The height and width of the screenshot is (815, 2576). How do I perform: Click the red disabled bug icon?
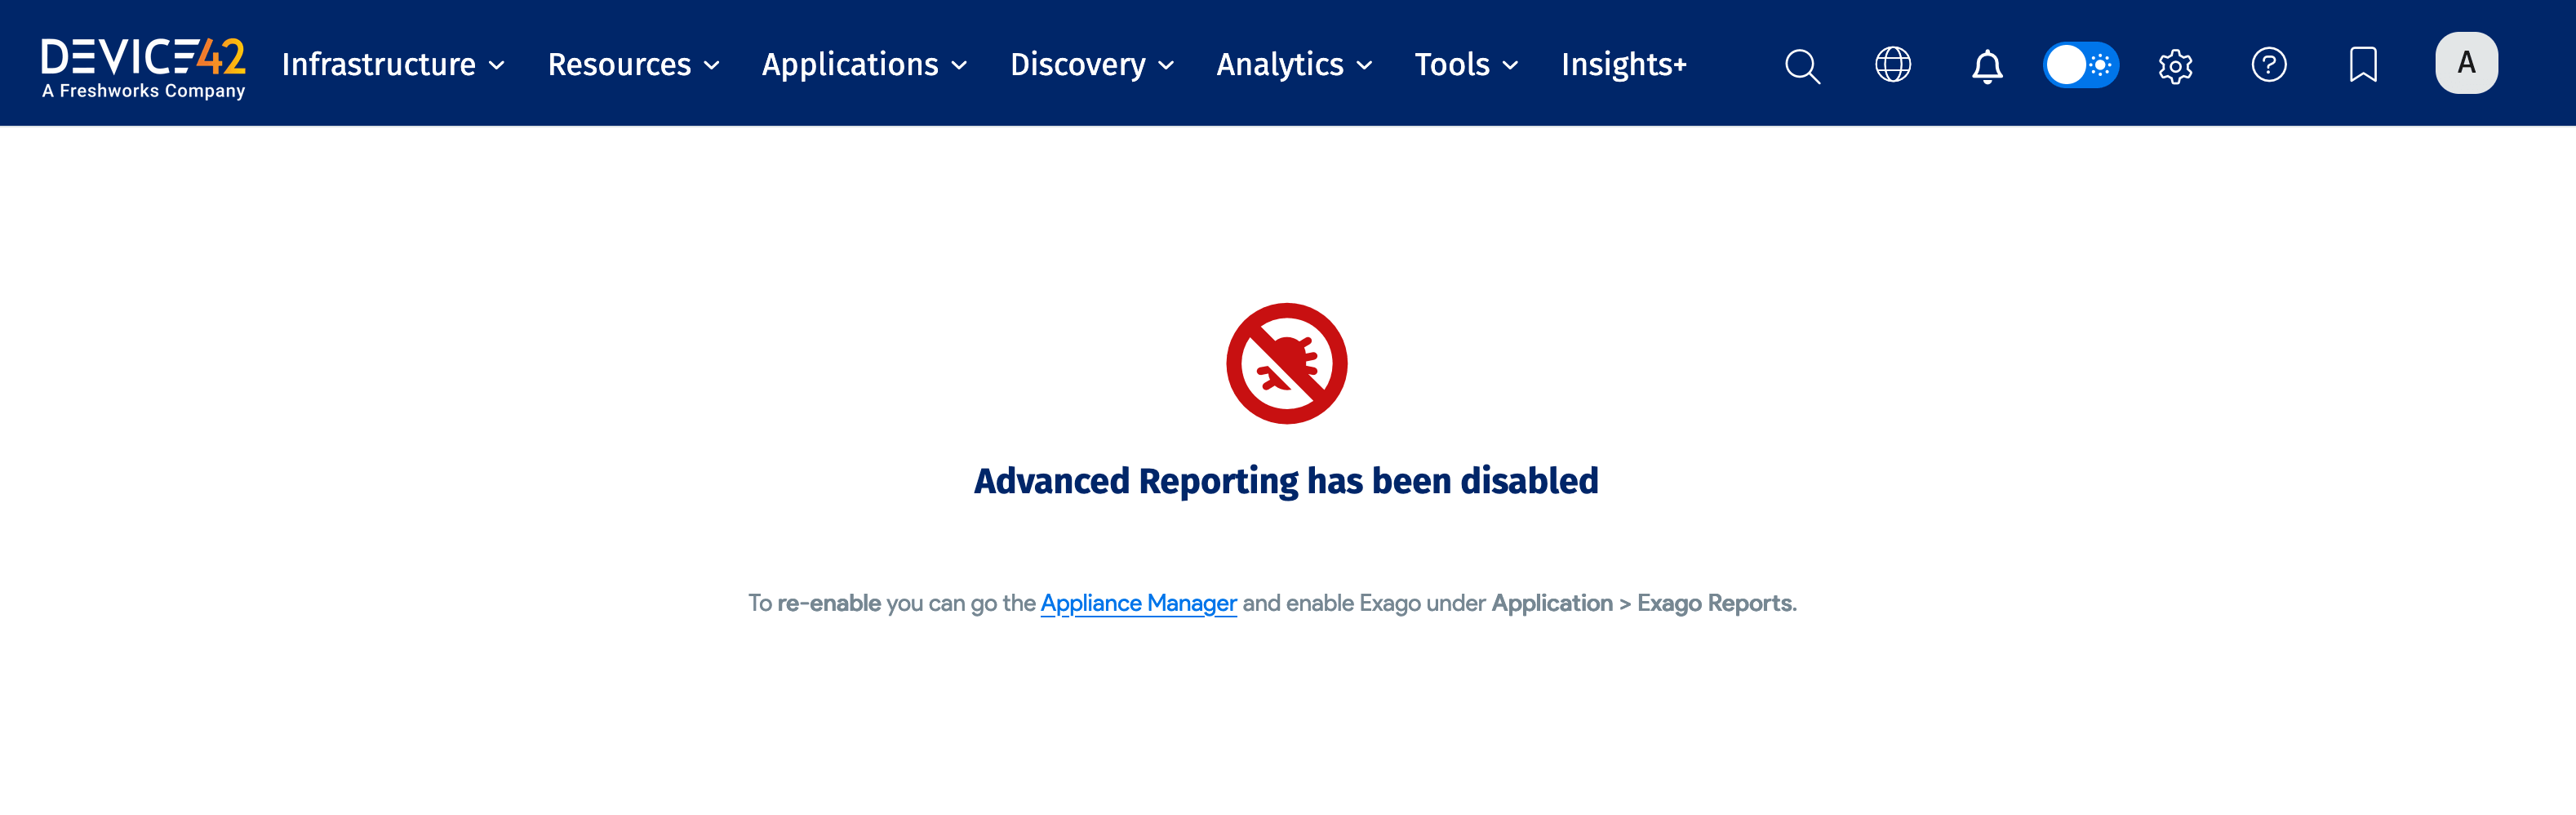(1286, 363)
